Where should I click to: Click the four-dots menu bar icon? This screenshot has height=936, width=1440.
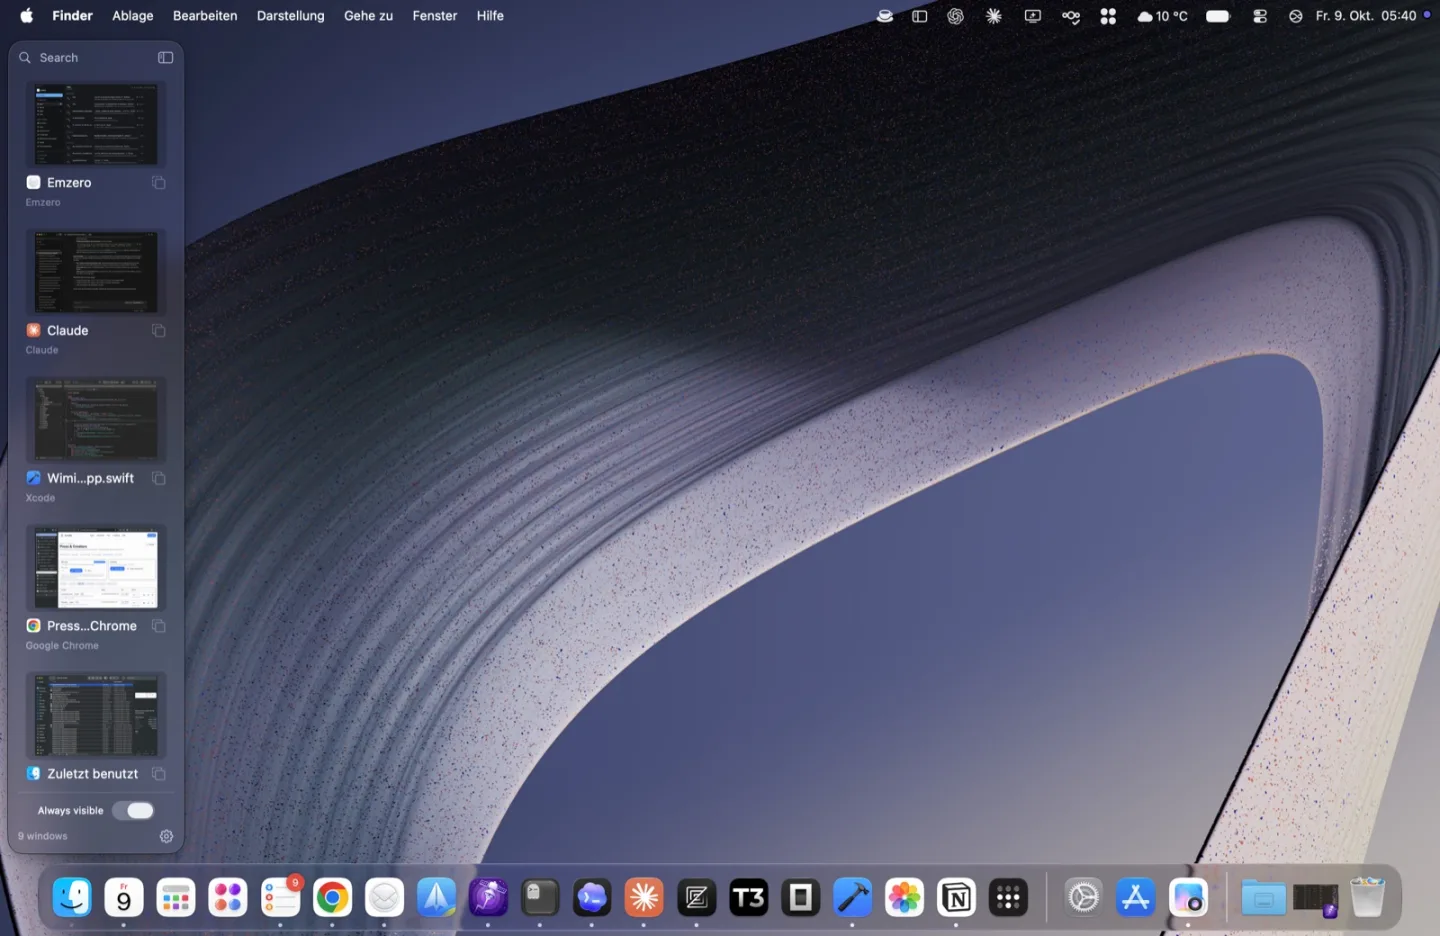pos(1108,16)
